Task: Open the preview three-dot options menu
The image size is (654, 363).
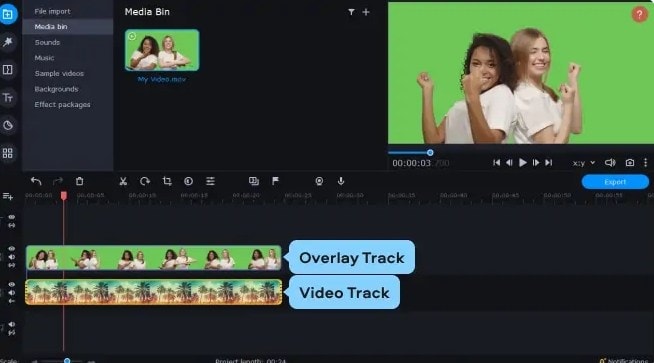Action: 645,163
